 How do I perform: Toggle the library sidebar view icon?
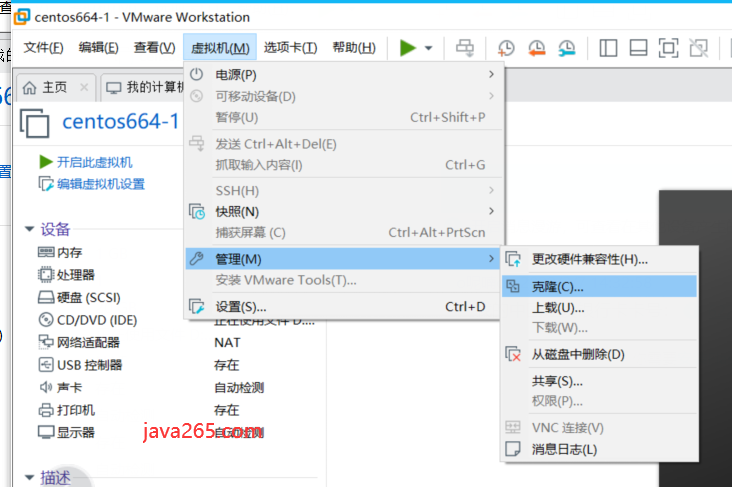tap(608, 48)
